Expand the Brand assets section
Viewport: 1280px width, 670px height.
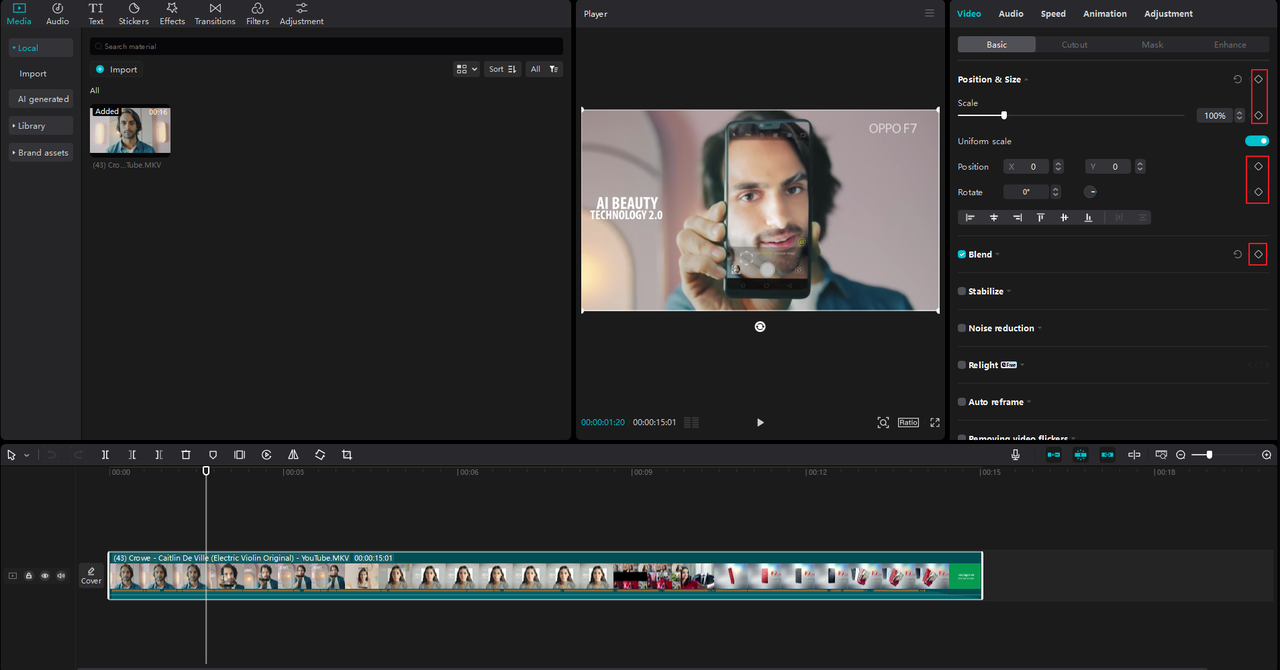[x=41, y=153]
